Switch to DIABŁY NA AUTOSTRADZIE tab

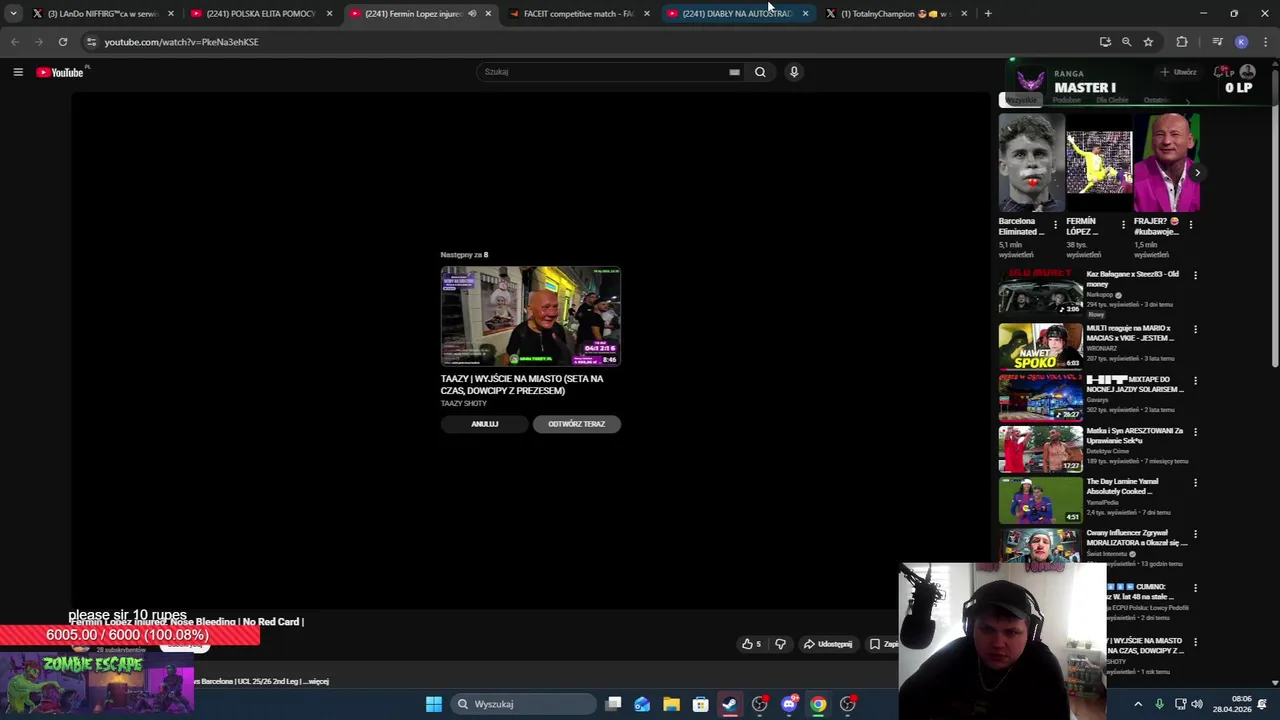[x=737, y=14]
